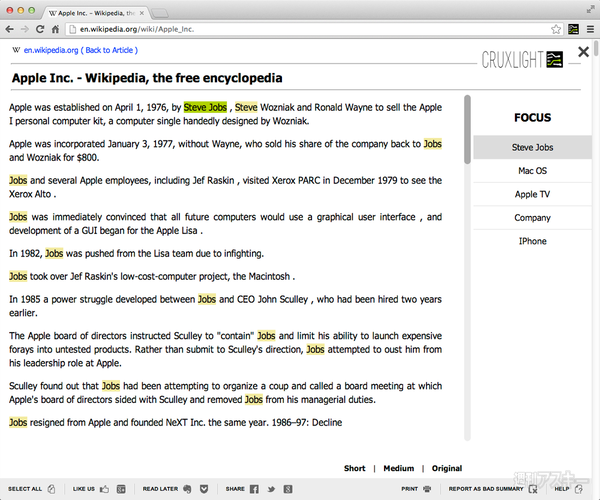Click the Report as Bad Summary icon
Viewport: 600px width, 500px height.
click(x=533, y=489)
